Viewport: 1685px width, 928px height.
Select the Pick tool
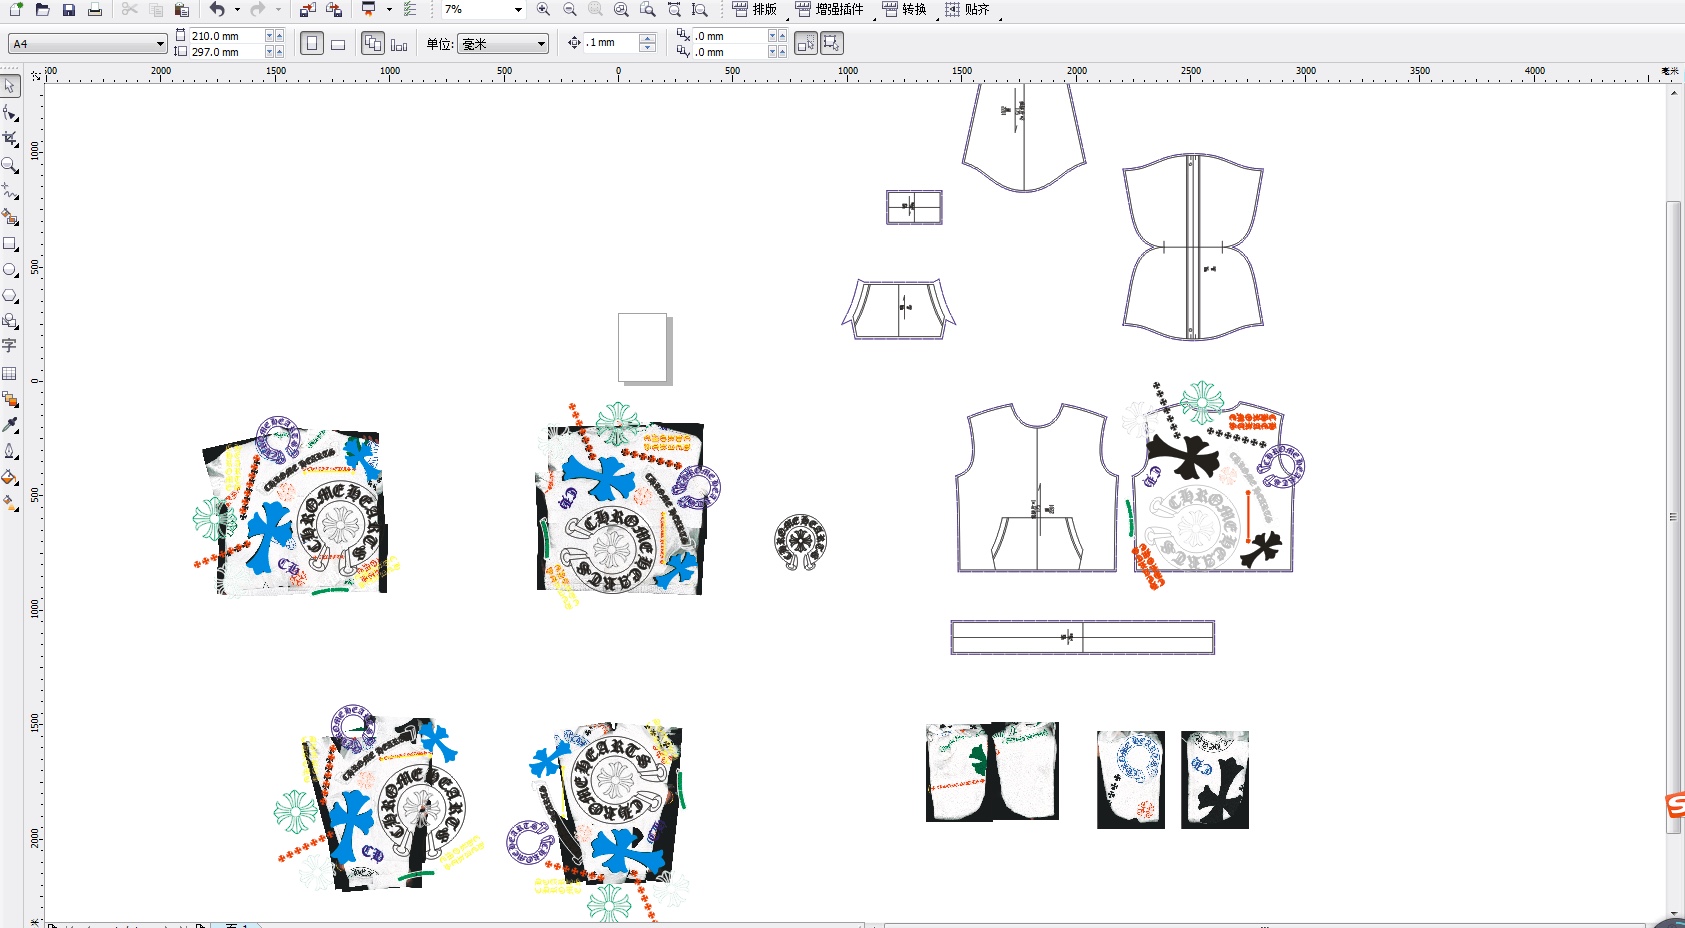[10, 86]
